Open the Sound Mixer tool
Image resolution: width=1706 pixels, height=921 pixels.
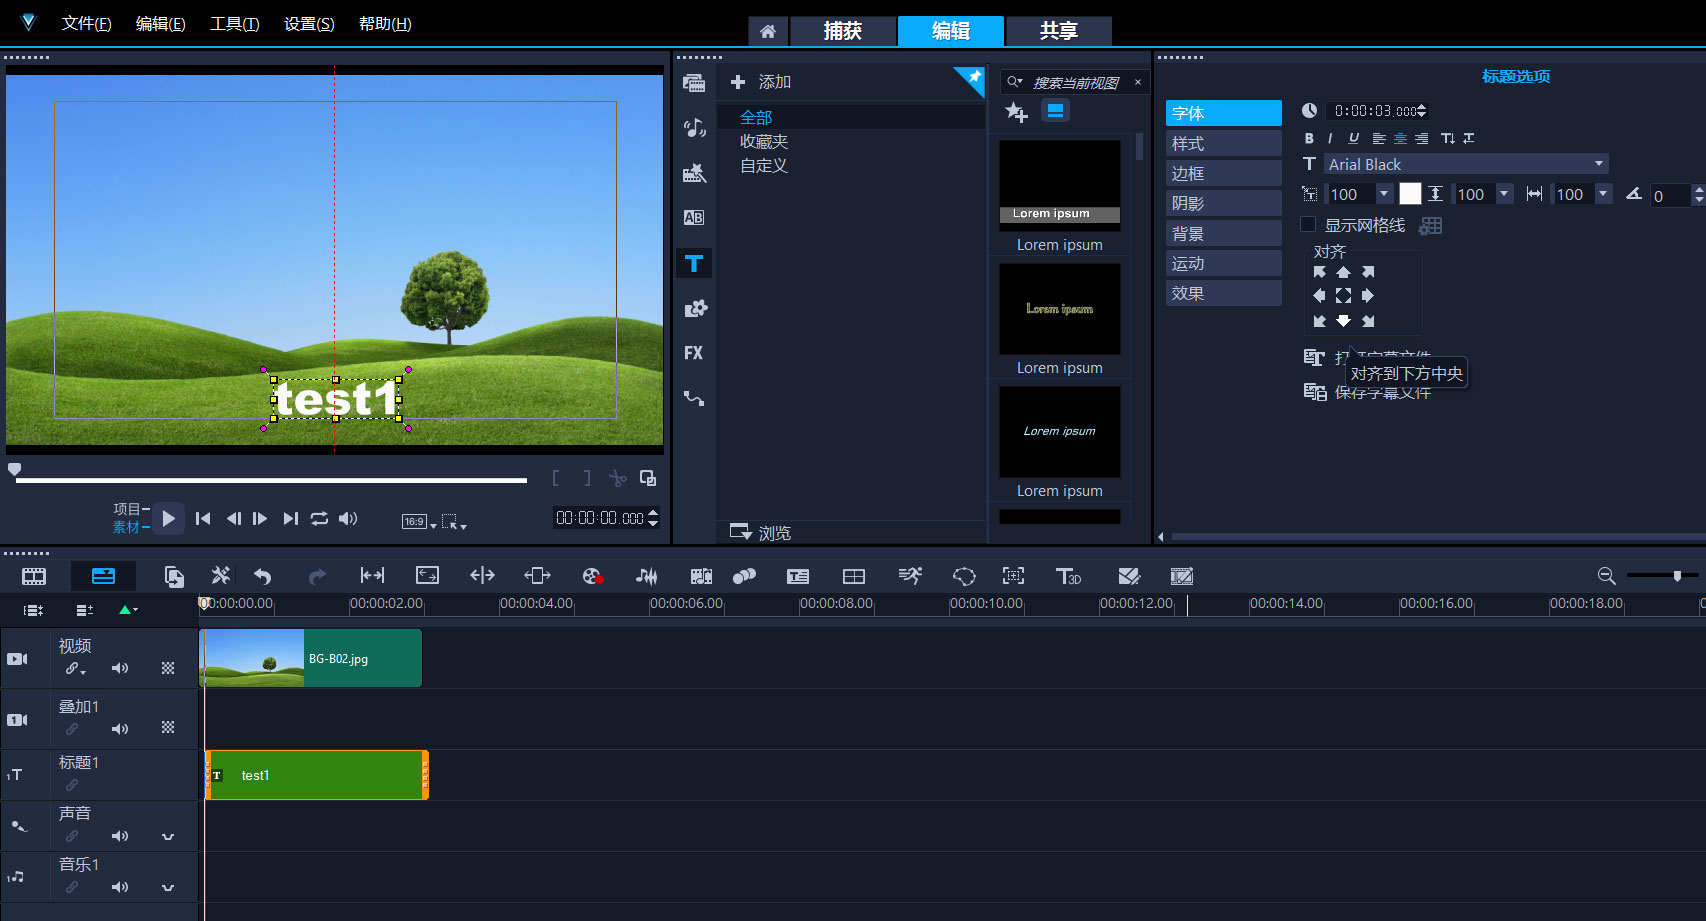click(647, 576)
